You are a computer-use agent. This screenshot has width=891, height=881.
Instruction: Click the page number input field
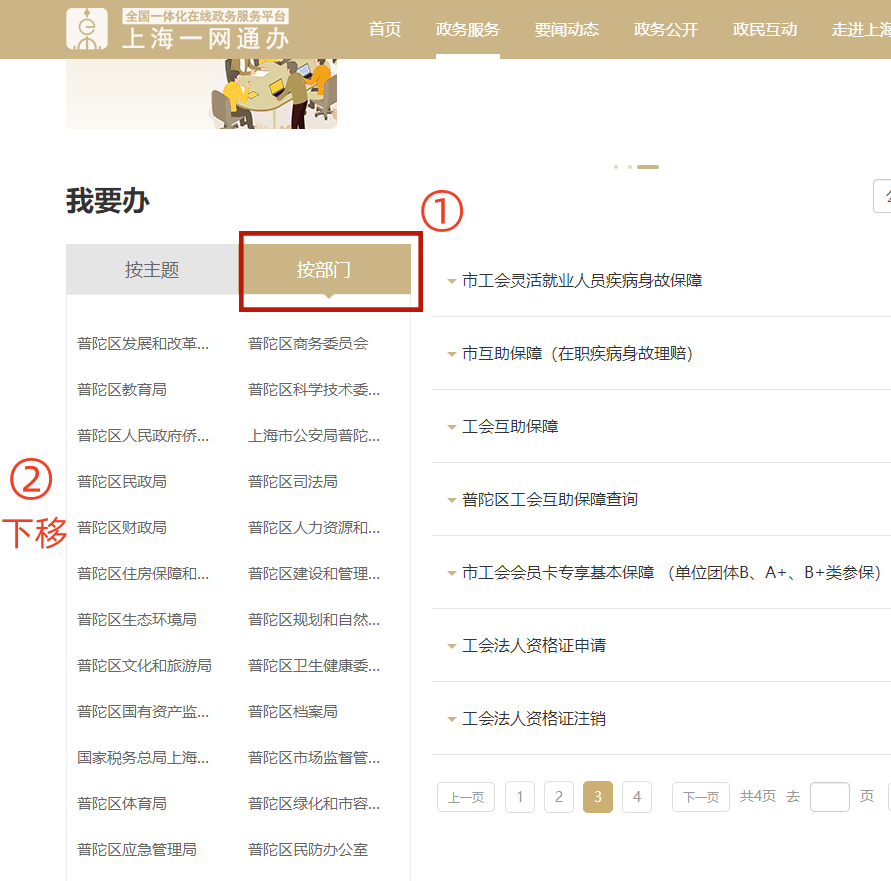pyautogui.click(x=829, y=797)
